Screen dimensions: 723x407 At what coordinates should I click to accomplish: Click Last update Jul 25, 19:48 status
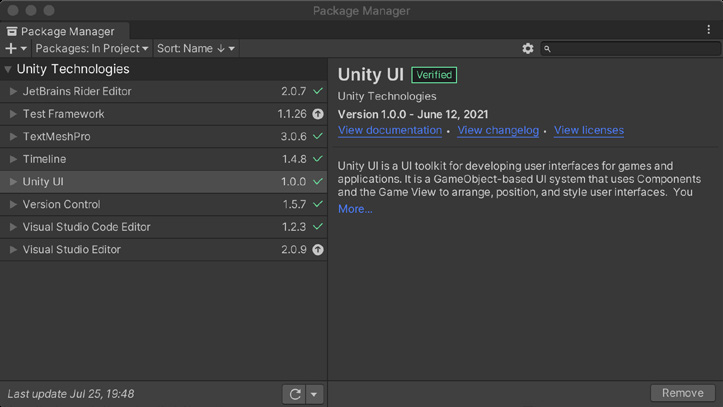71,394
